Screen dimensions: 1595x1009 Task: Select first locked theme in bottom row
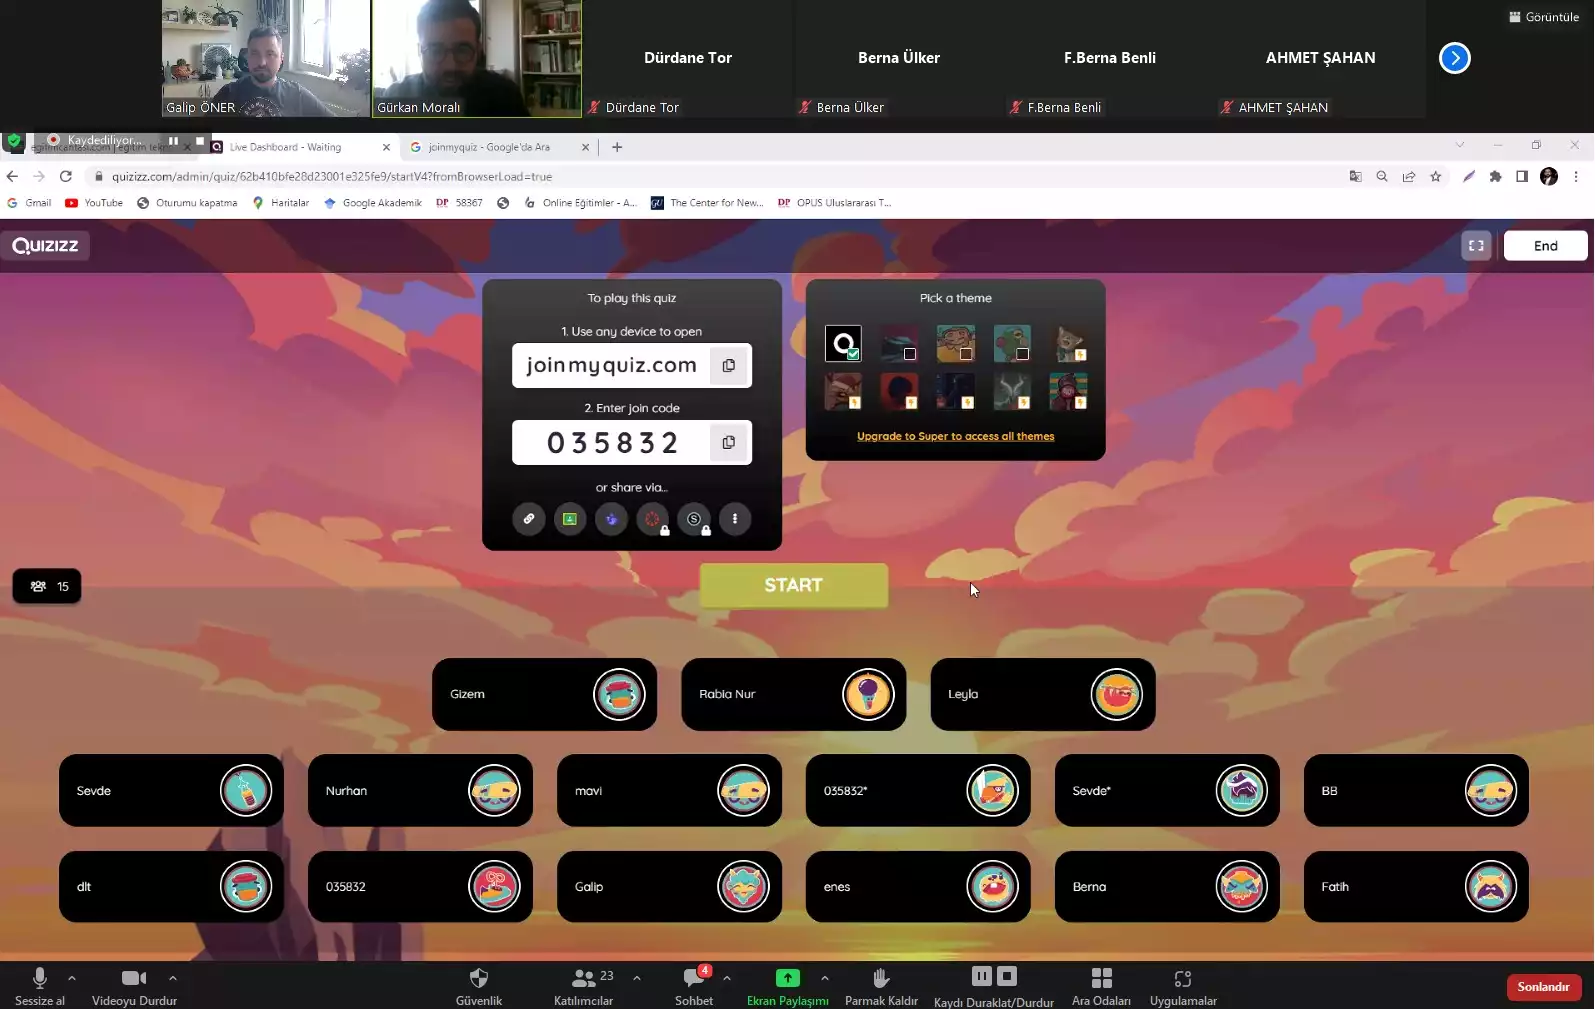click(x=843, y=391)
